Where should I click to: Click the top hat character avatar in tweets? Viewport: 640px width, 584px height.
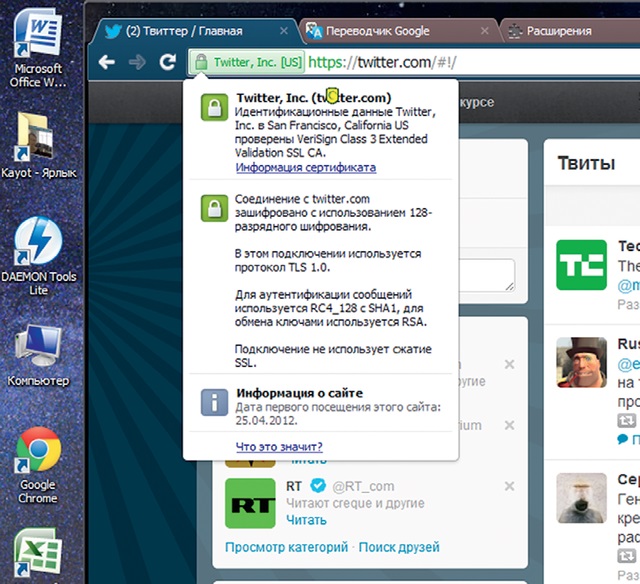581,362
